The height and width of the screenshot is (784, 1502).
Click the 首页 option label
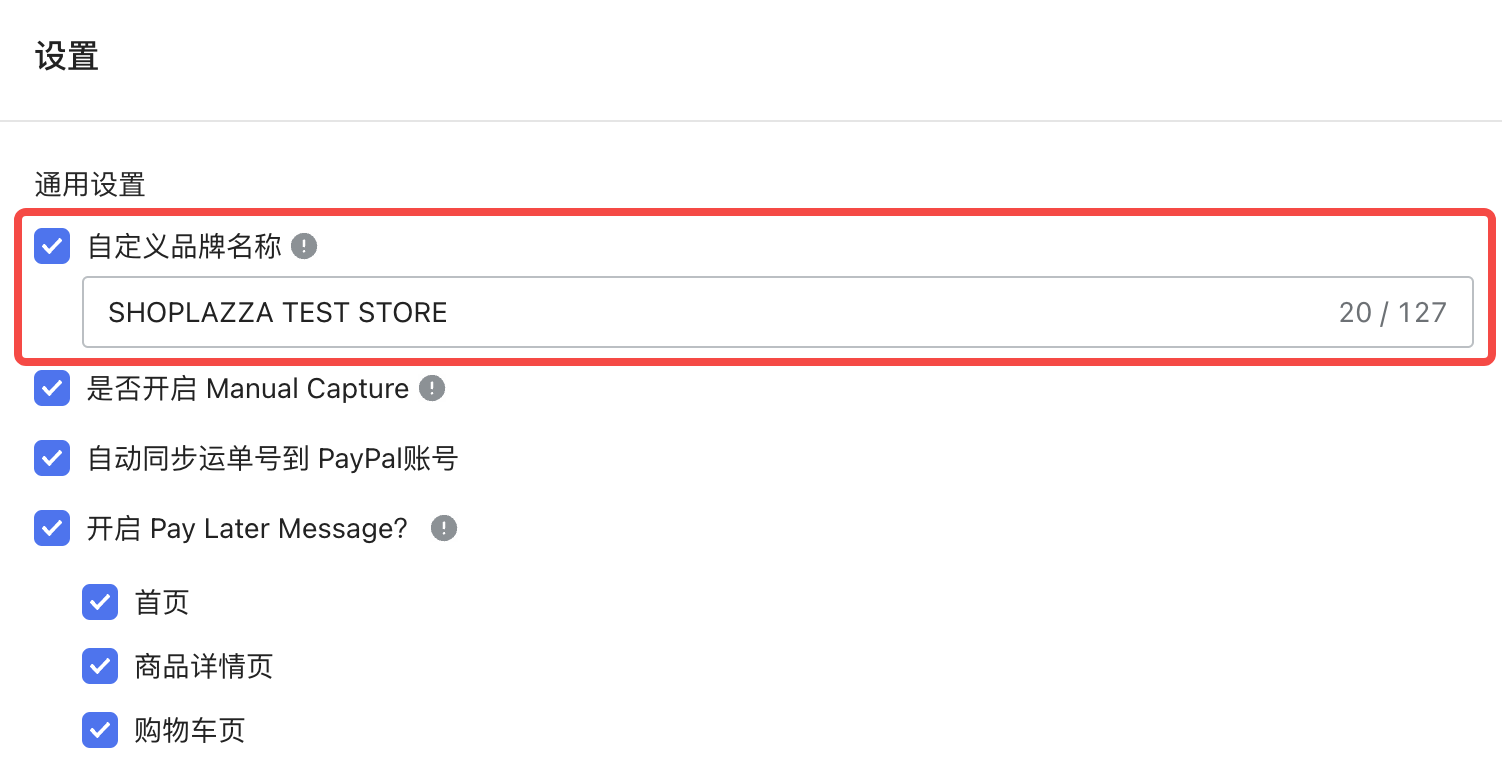click(162, 602)
